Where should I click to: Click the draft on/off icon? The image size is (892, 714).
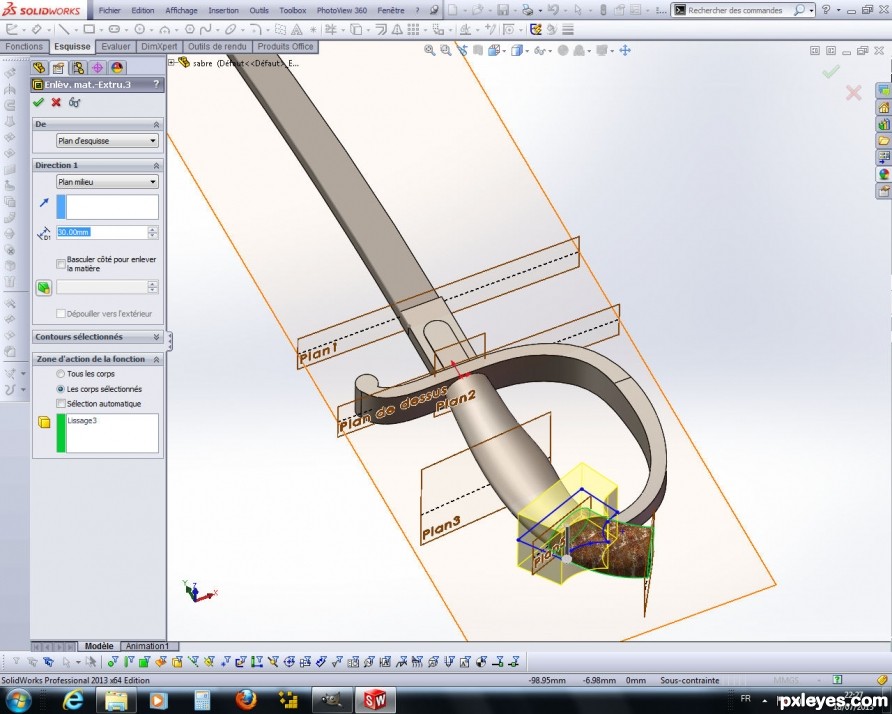click(44, 287)
